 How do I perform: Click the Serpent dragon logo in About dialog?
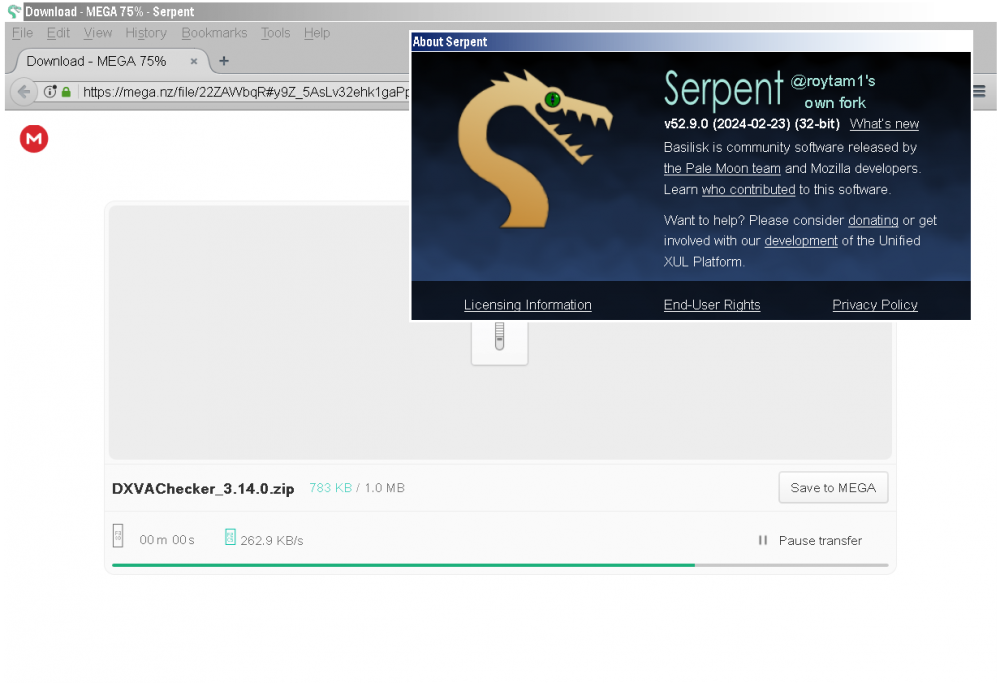pyautogui.click(x=534, y=149)
